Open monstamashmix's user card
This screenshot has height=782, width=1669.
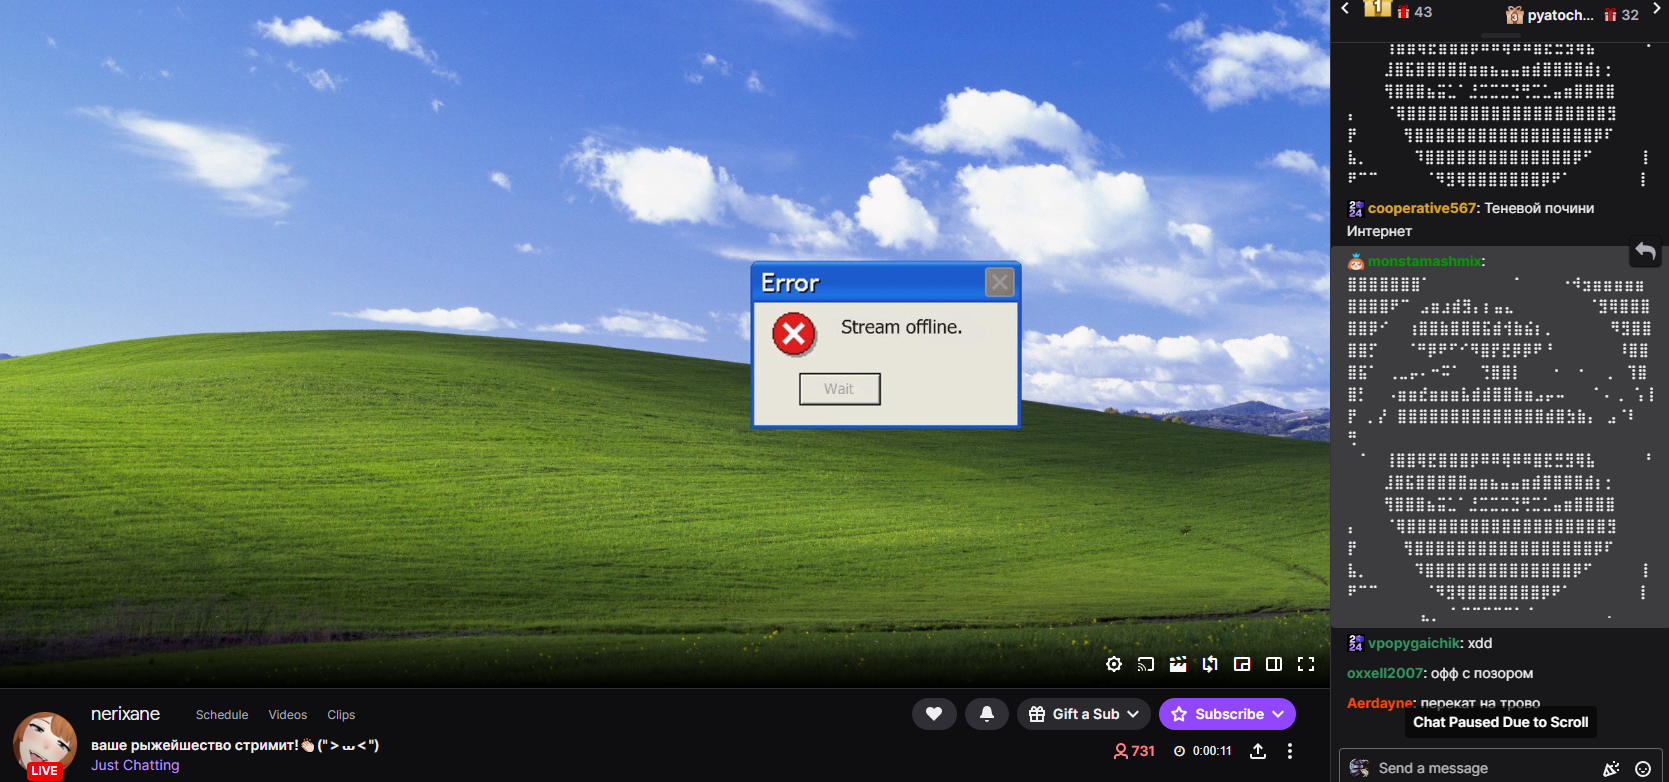(x=1424, y=261)
